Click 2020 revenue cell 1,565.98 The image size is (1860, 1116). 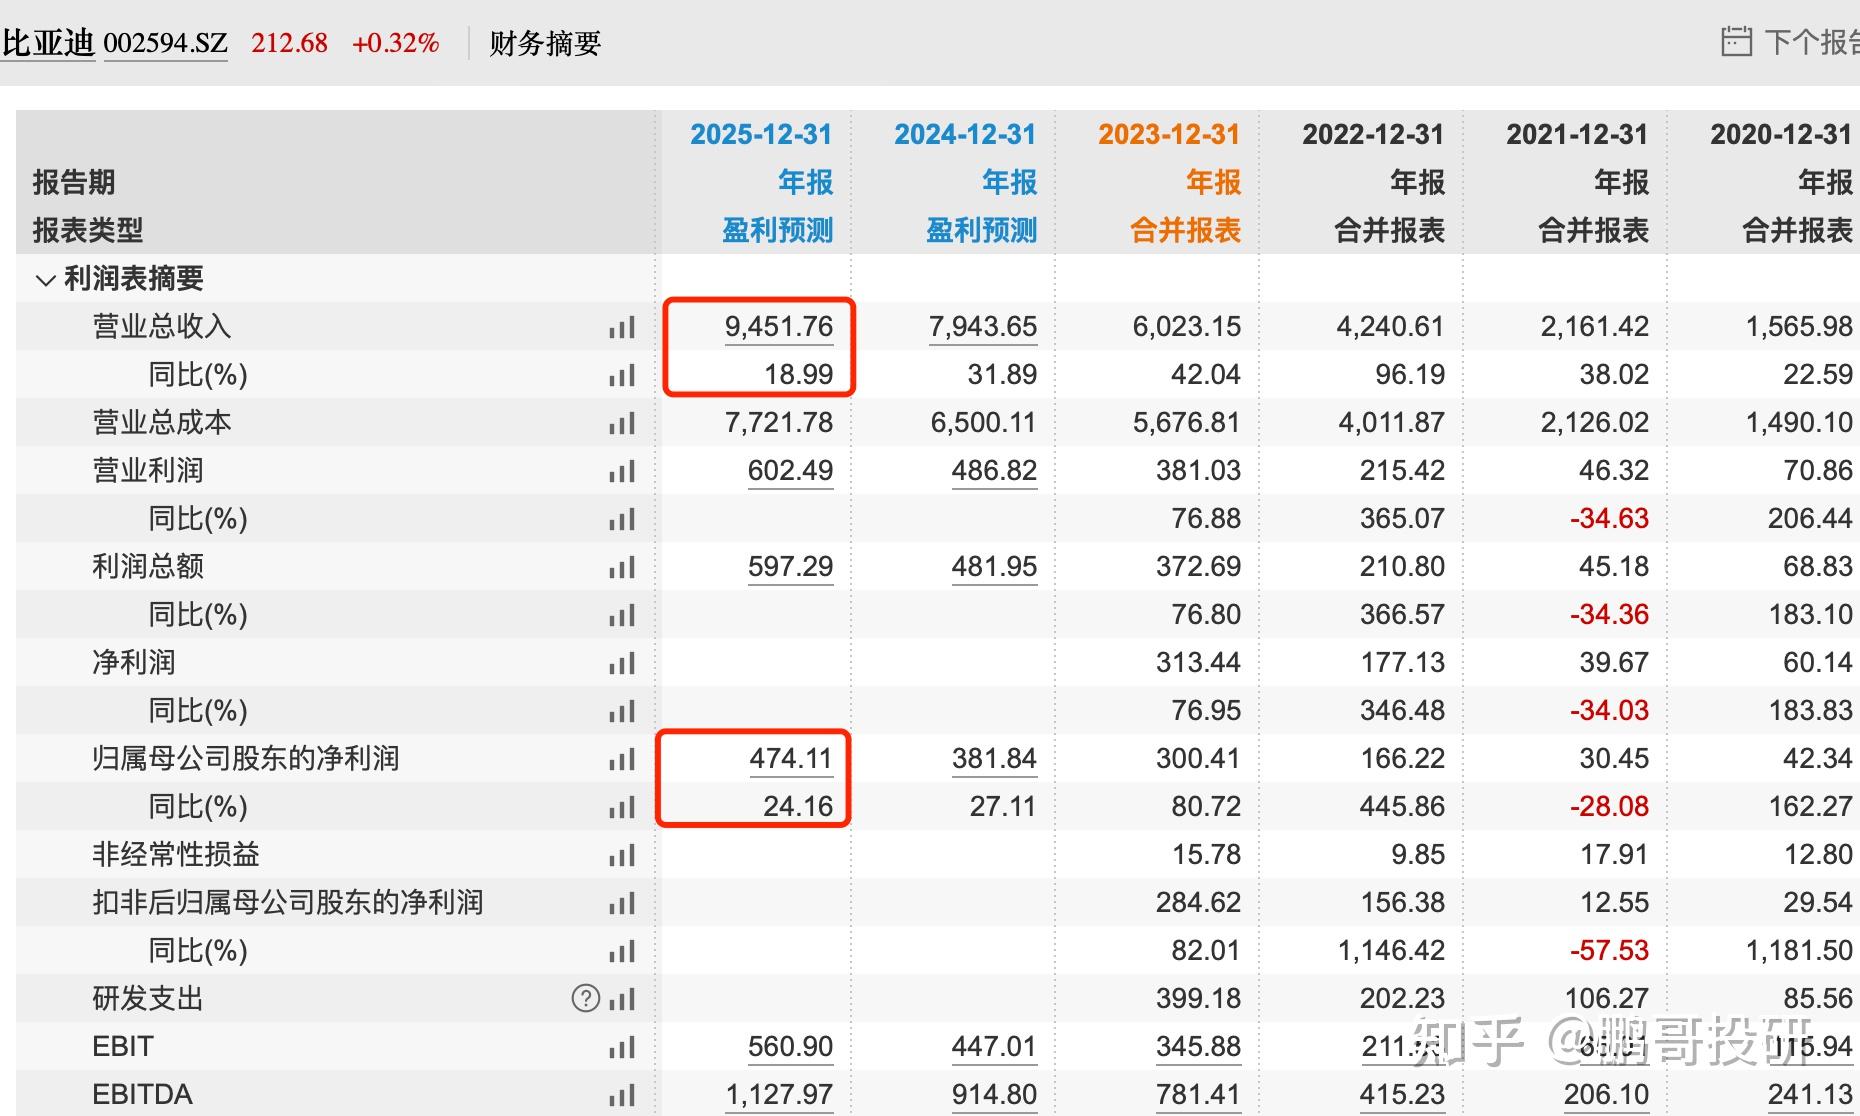coord(1799,327)
